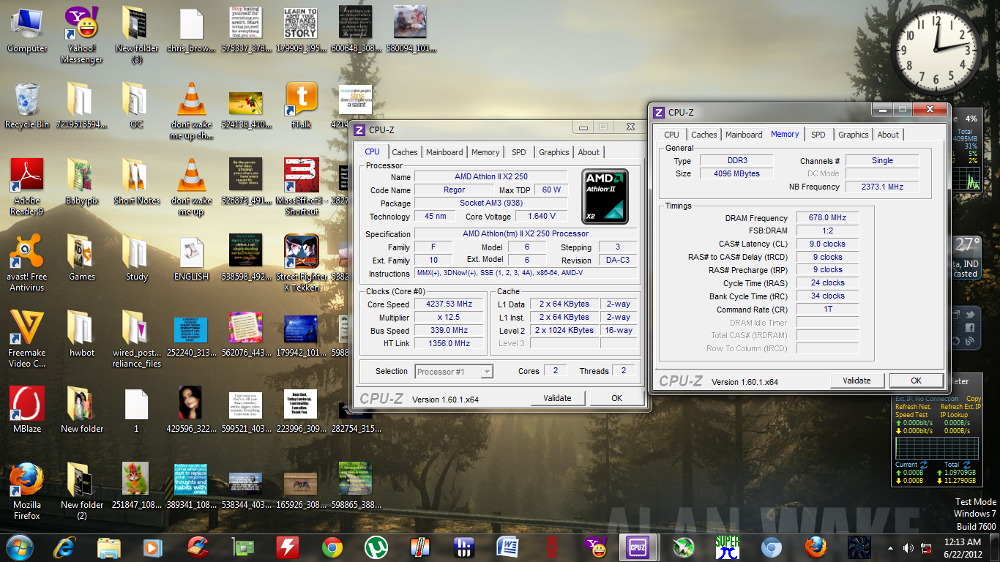The height and width of the screenshot is (562, 1000).
Task: Click the NB Frequency value 2373.1 MHz
Action: (882, 187)
